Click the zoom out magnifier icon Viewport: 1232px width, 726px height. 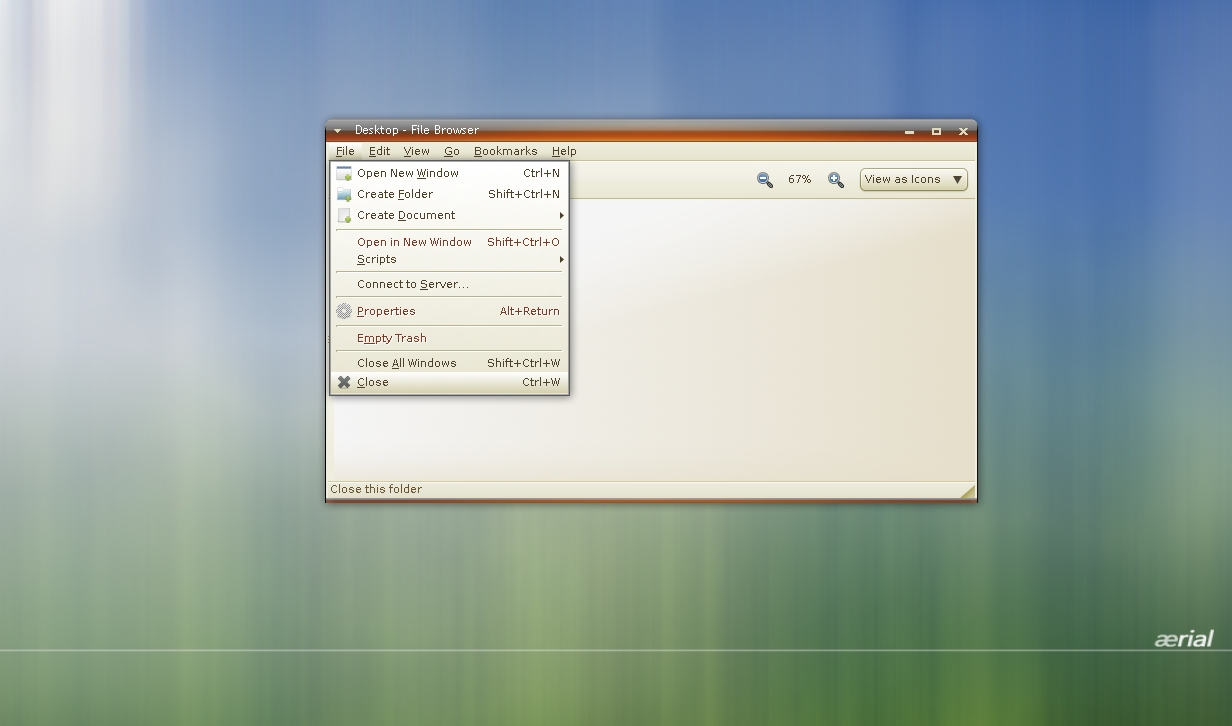[765, 180]
